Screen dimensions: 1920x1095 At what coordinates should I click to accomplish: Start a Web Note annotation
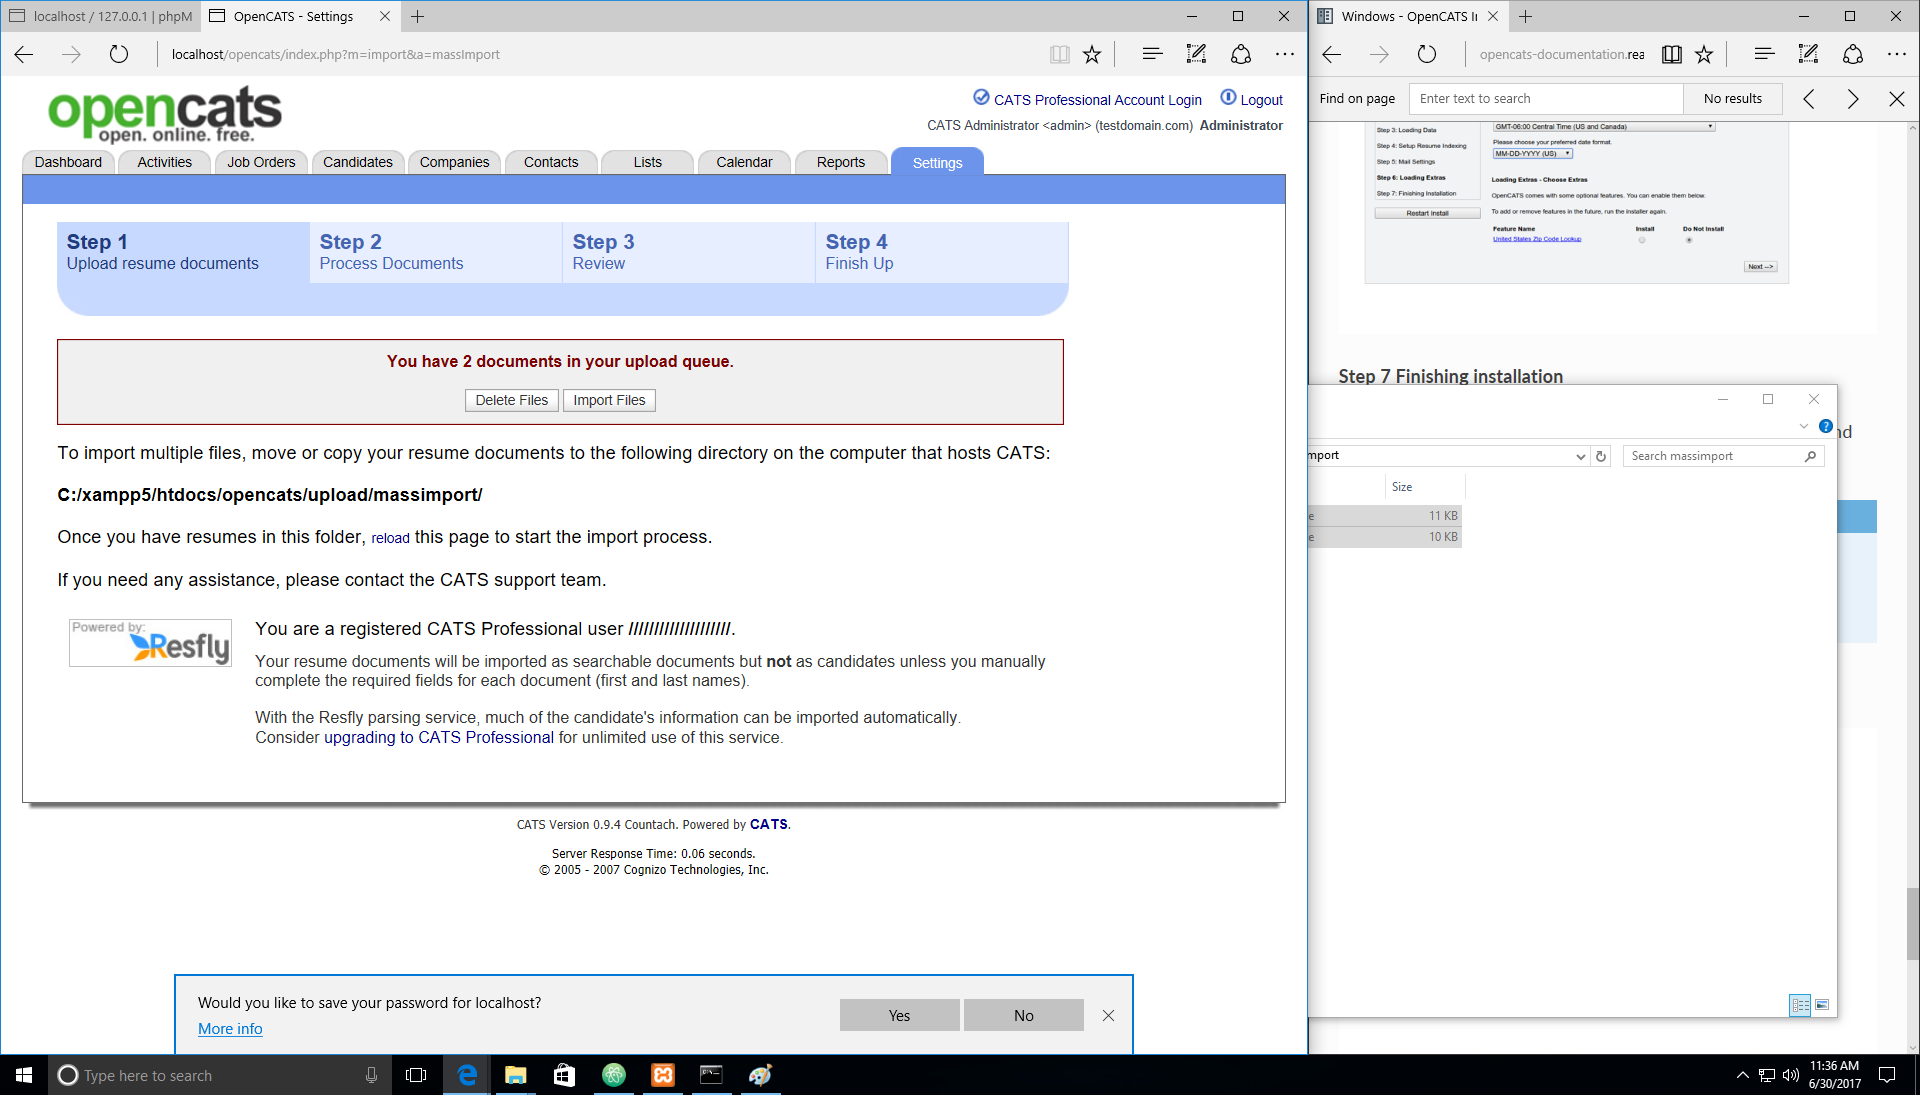point(1195,54)
